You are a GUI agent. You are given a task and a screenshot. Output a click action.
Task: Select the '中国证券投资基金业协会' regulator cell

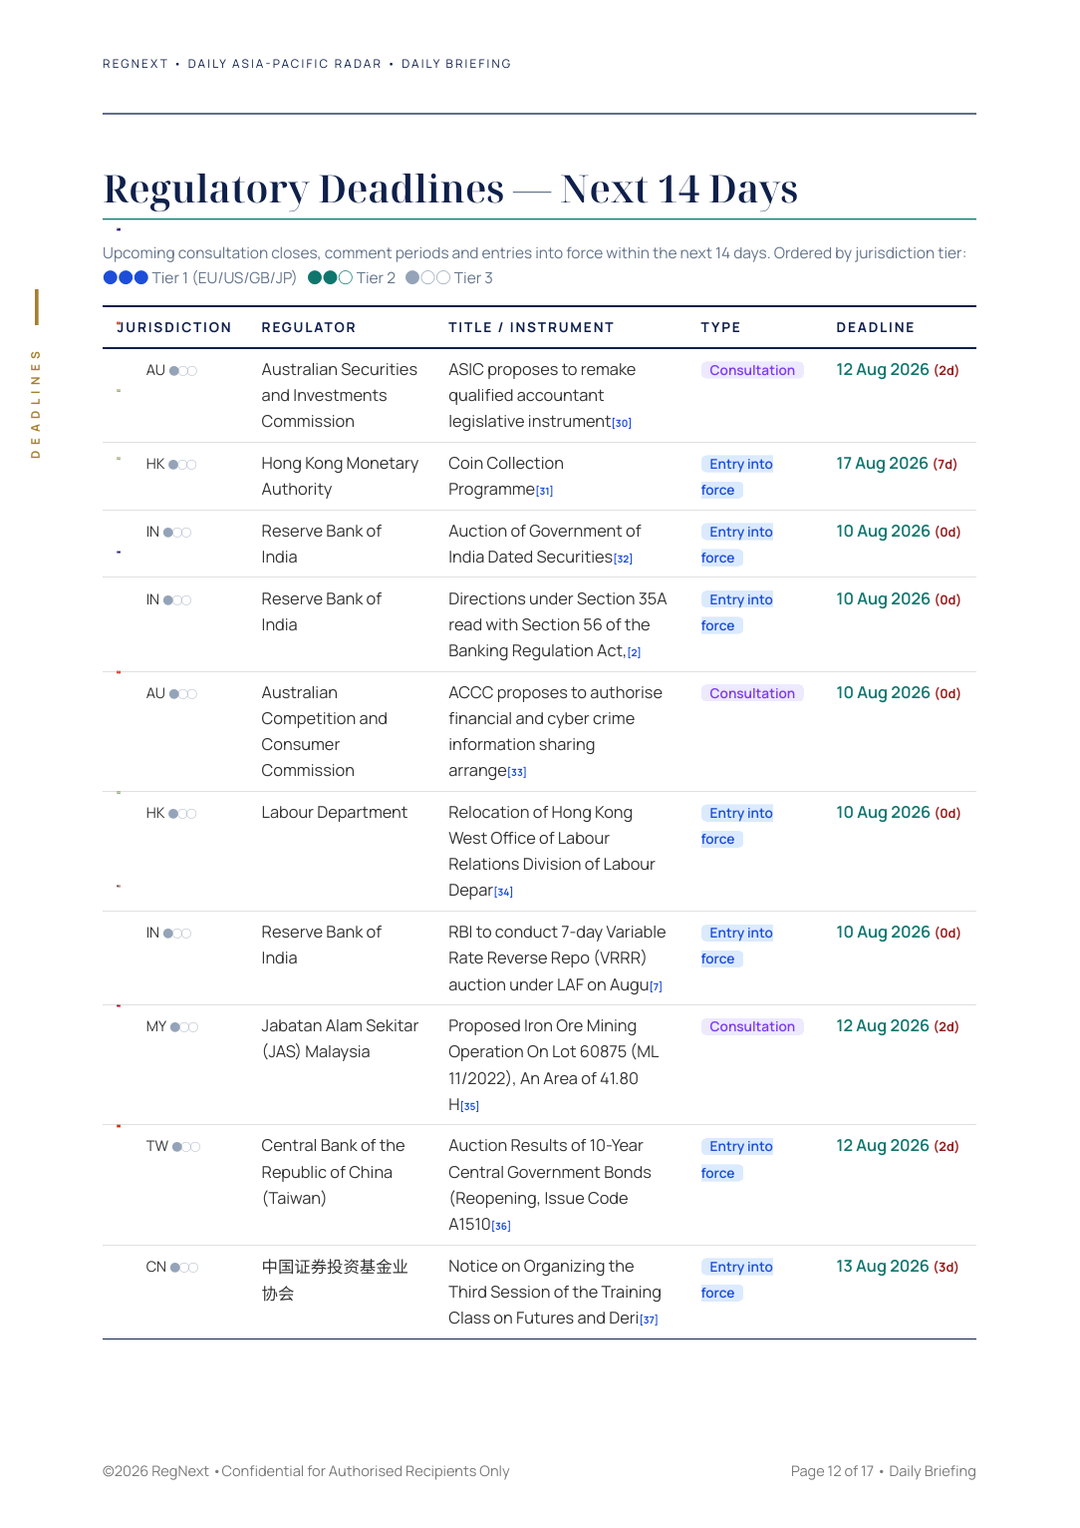[335, 1280]
